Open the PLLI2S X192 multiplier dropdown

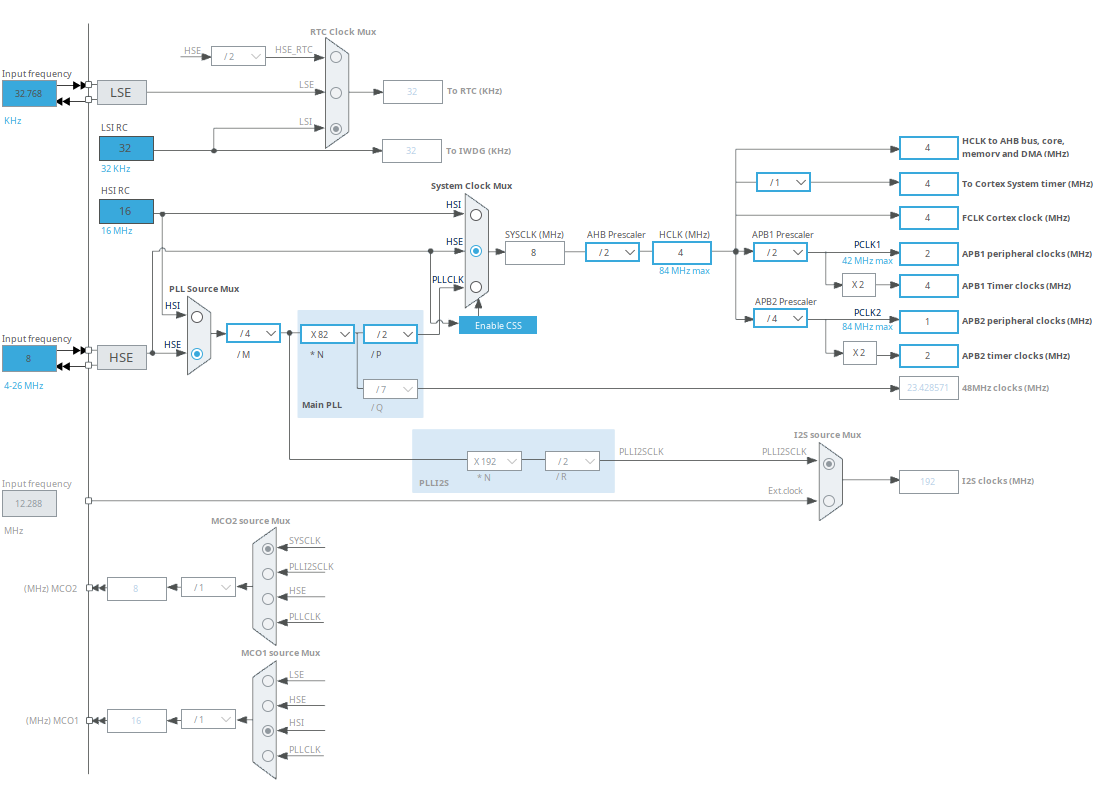(x=495, y=461)
